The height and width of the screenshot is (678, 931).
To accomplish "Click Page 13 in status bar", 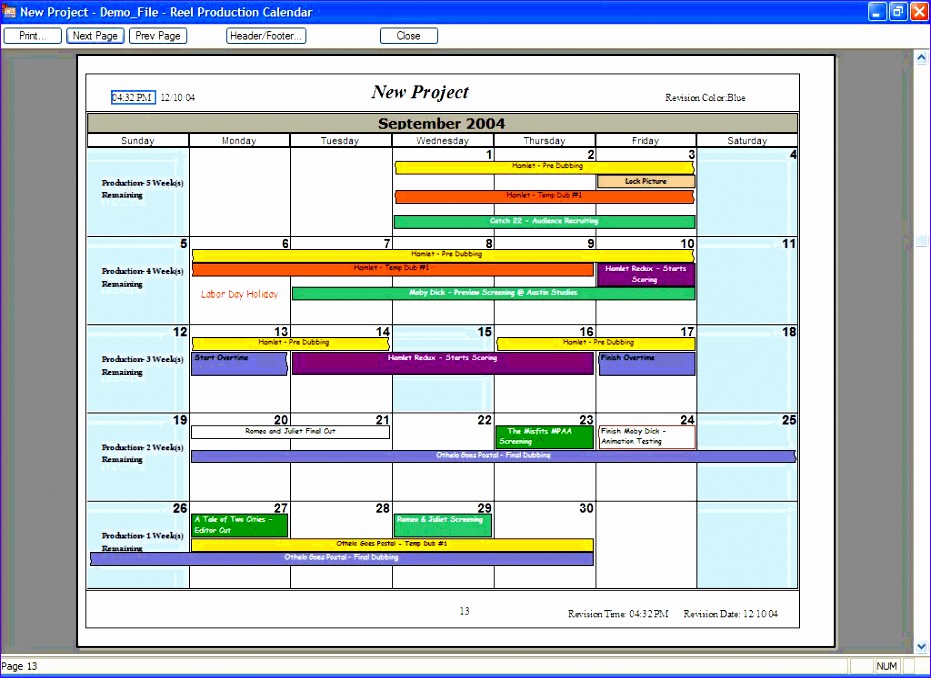I will click(20, 666).
